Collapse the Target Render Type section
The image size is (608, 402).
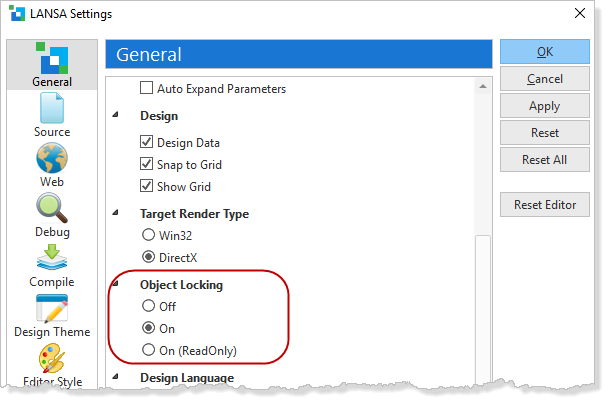tap(115, 213)
